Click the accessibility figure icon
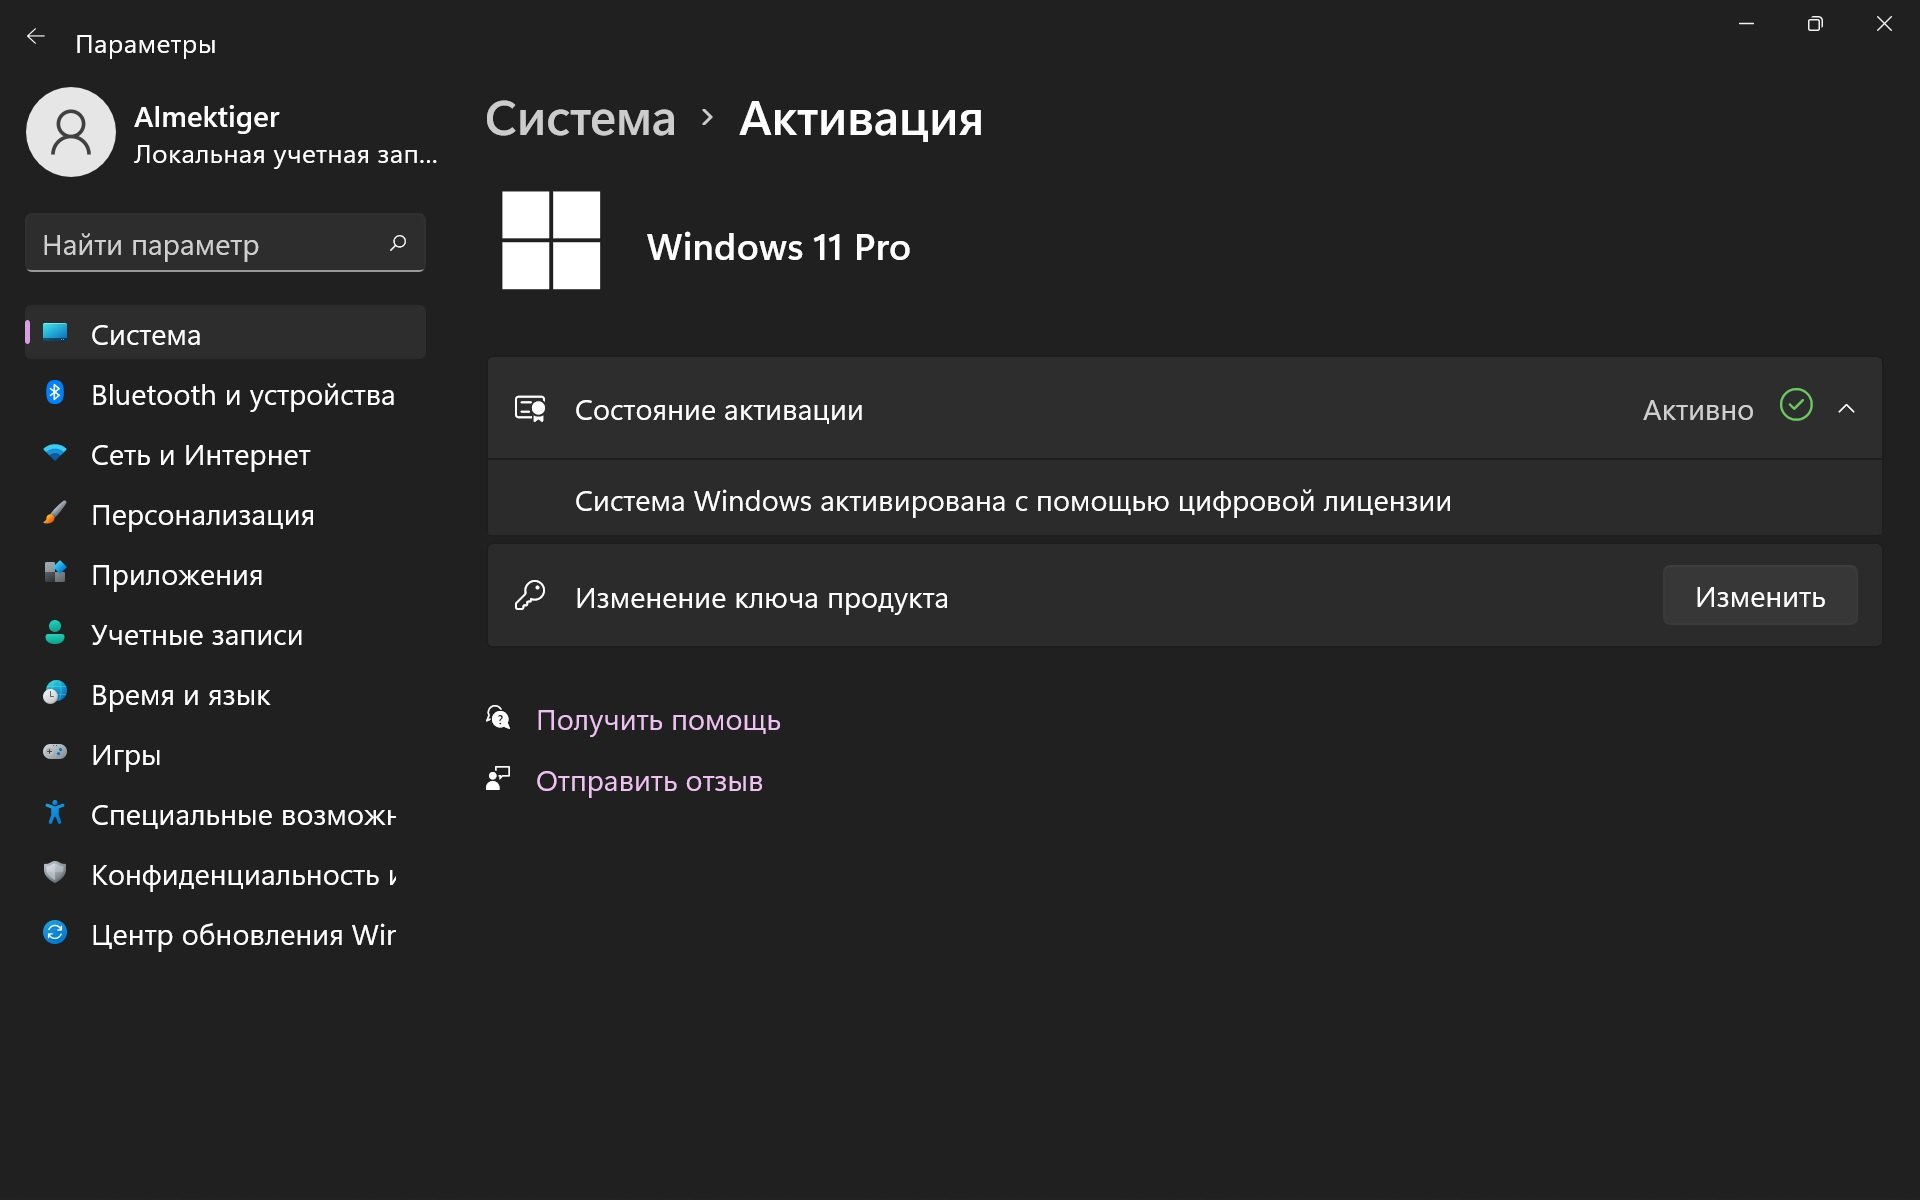 pyautogui.click(x=55, y=812)
